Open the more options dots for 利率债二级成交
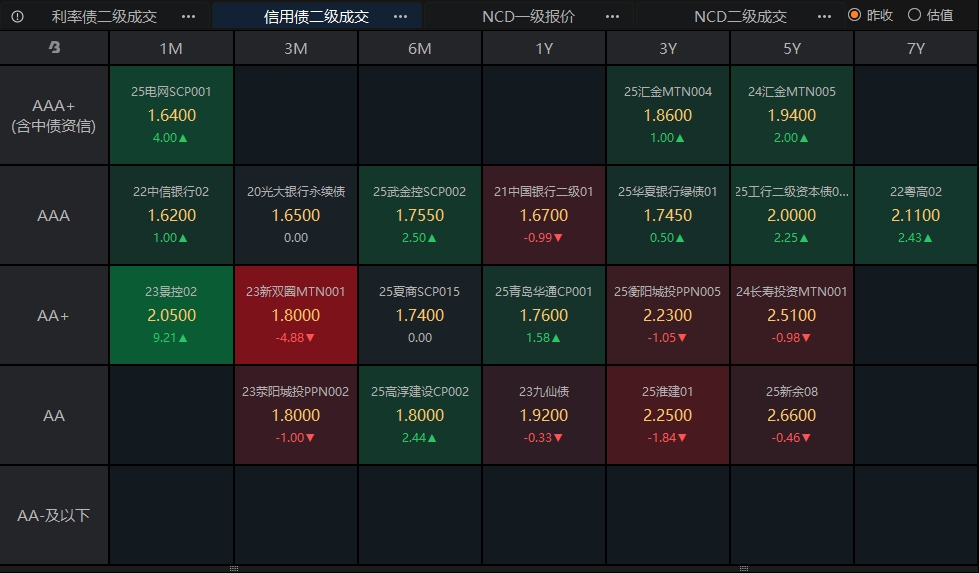This screenshot has height=573, width=979. pos(188,16)
